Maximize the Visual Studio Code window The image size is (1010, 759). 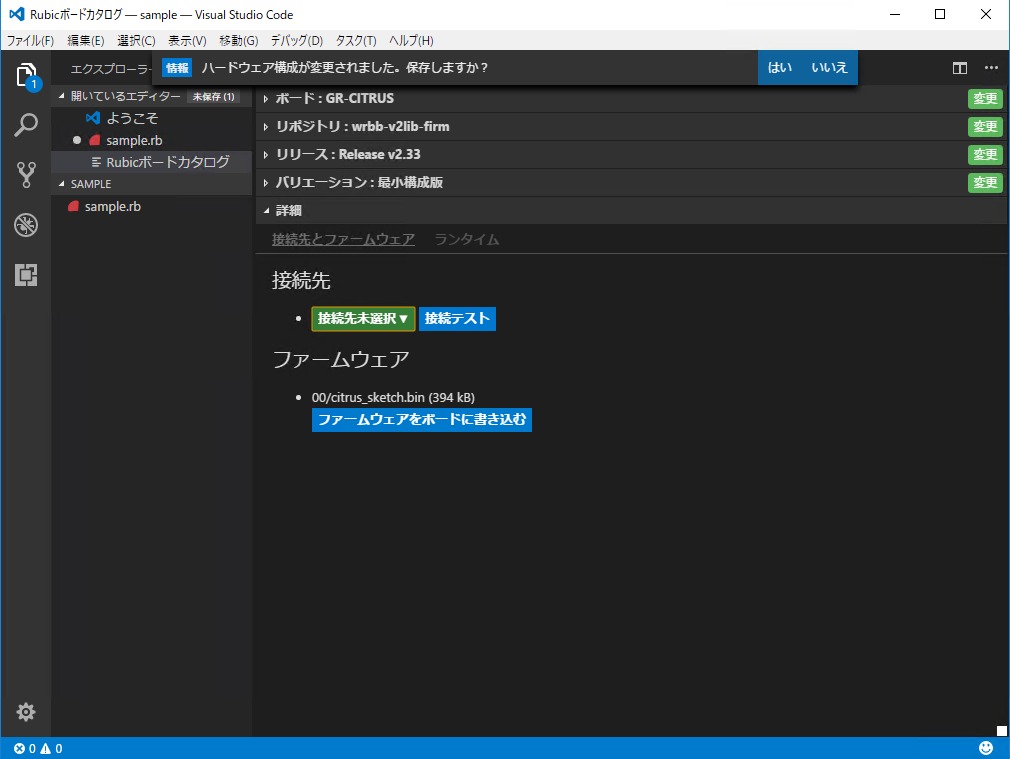click(940, 14)
